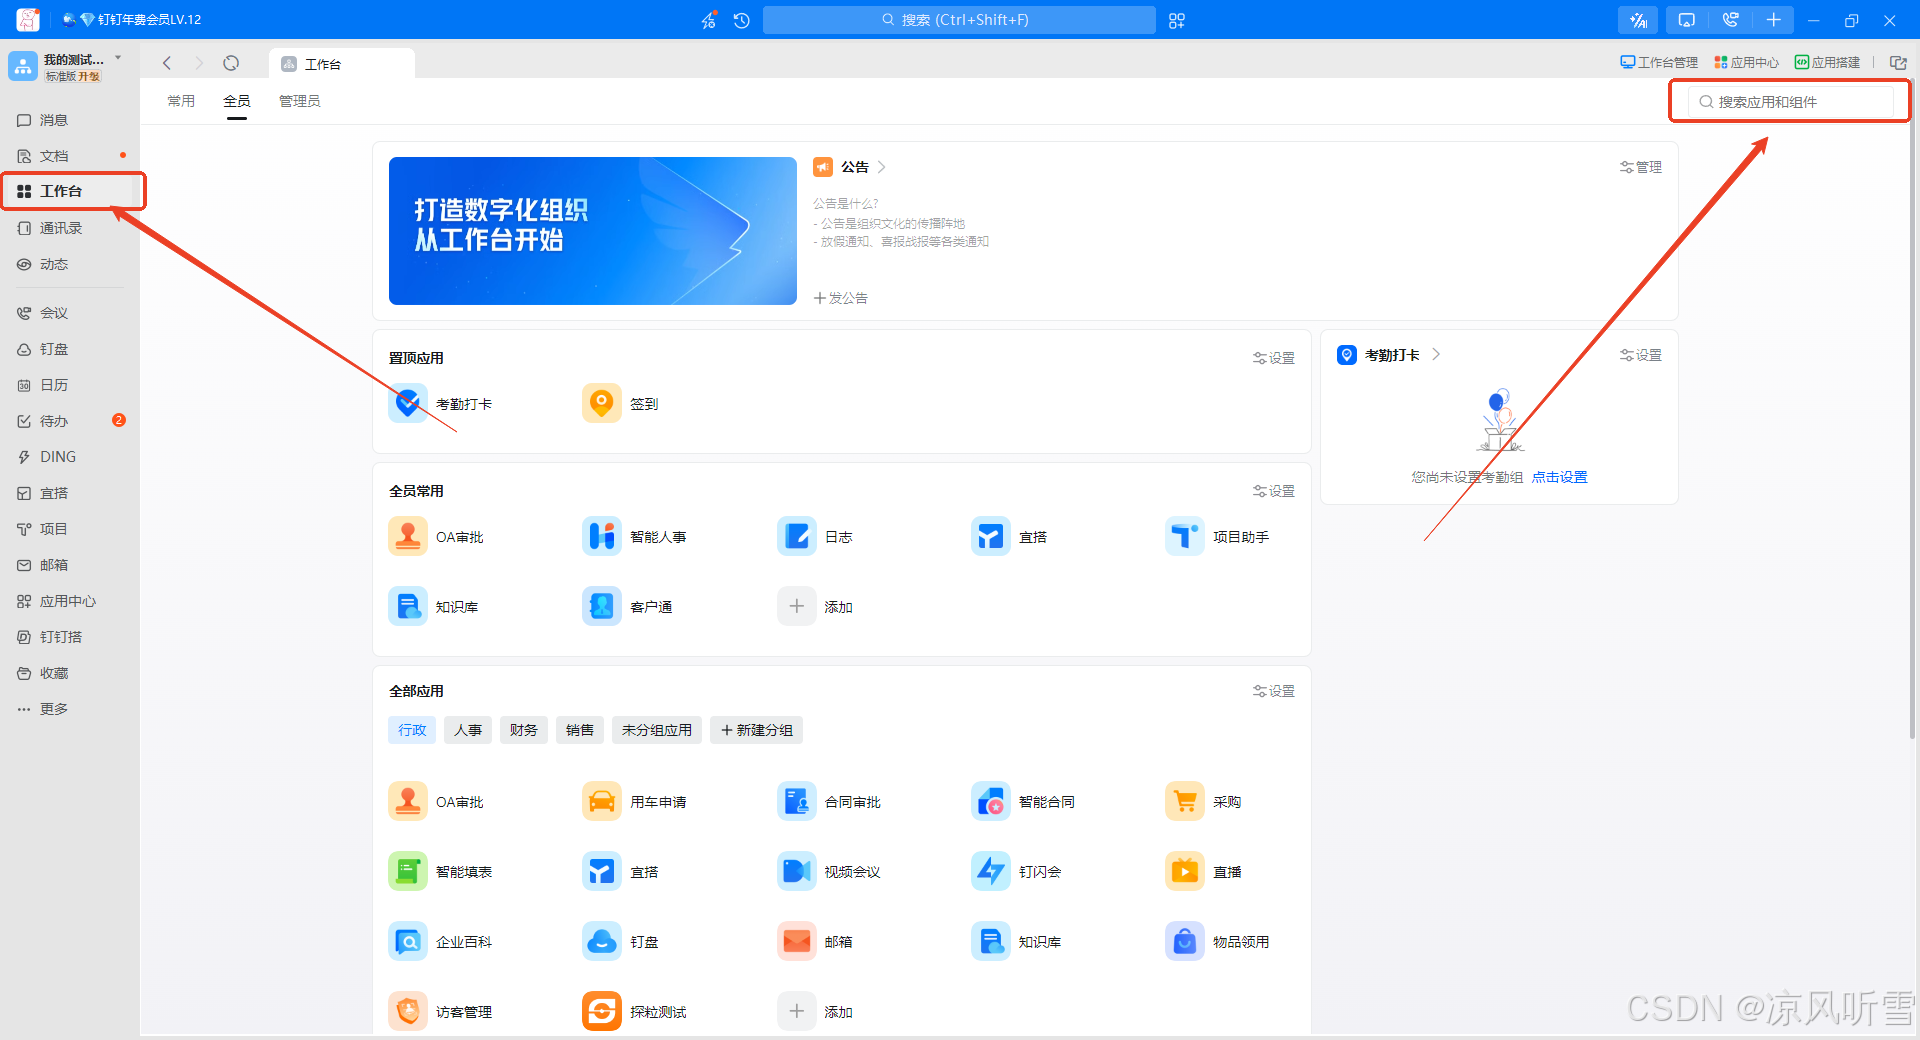1920x1040 pixels.
Task: Open the 签到 app icon
Action: point(601,404)
